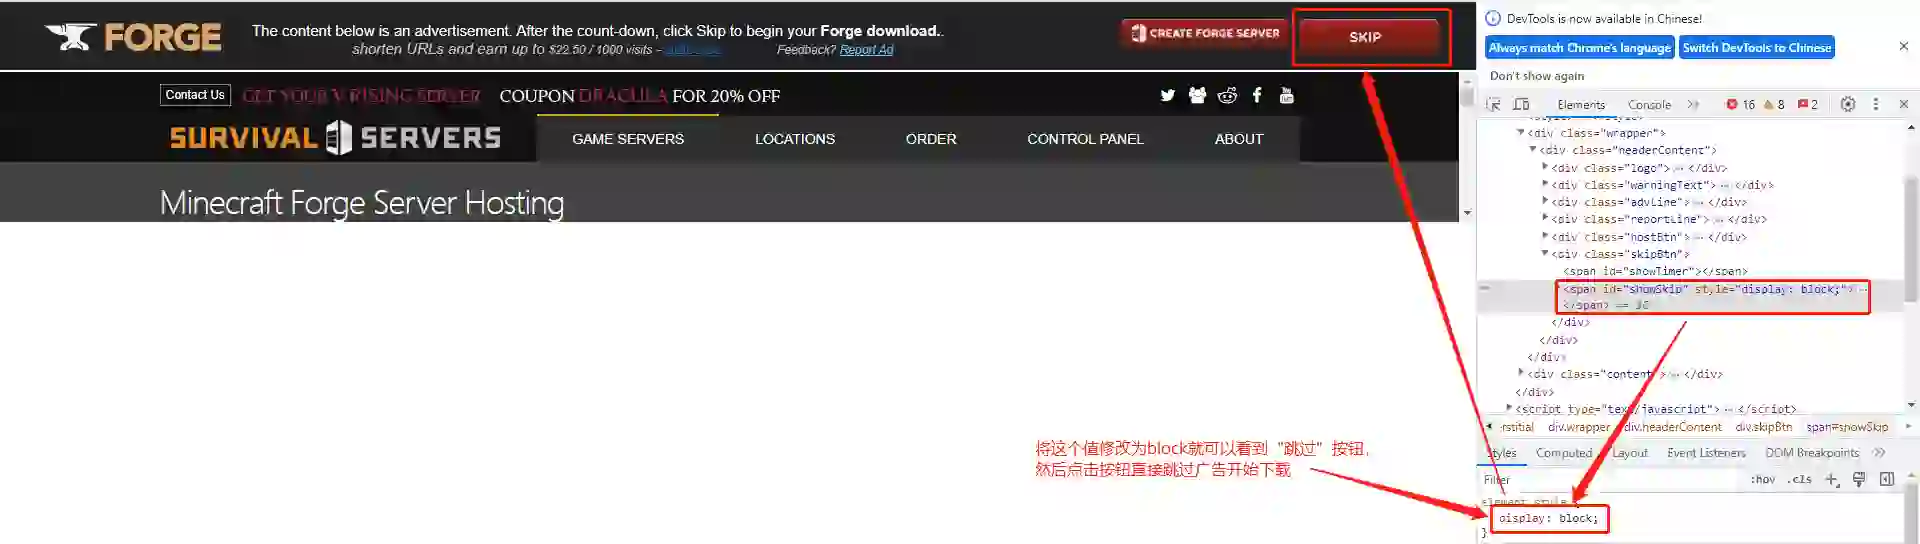The image size is (1920, 544).
Task: Collapse the div class="skipBtn" node
Action: pyautogui.click(x=1545, y=254)
